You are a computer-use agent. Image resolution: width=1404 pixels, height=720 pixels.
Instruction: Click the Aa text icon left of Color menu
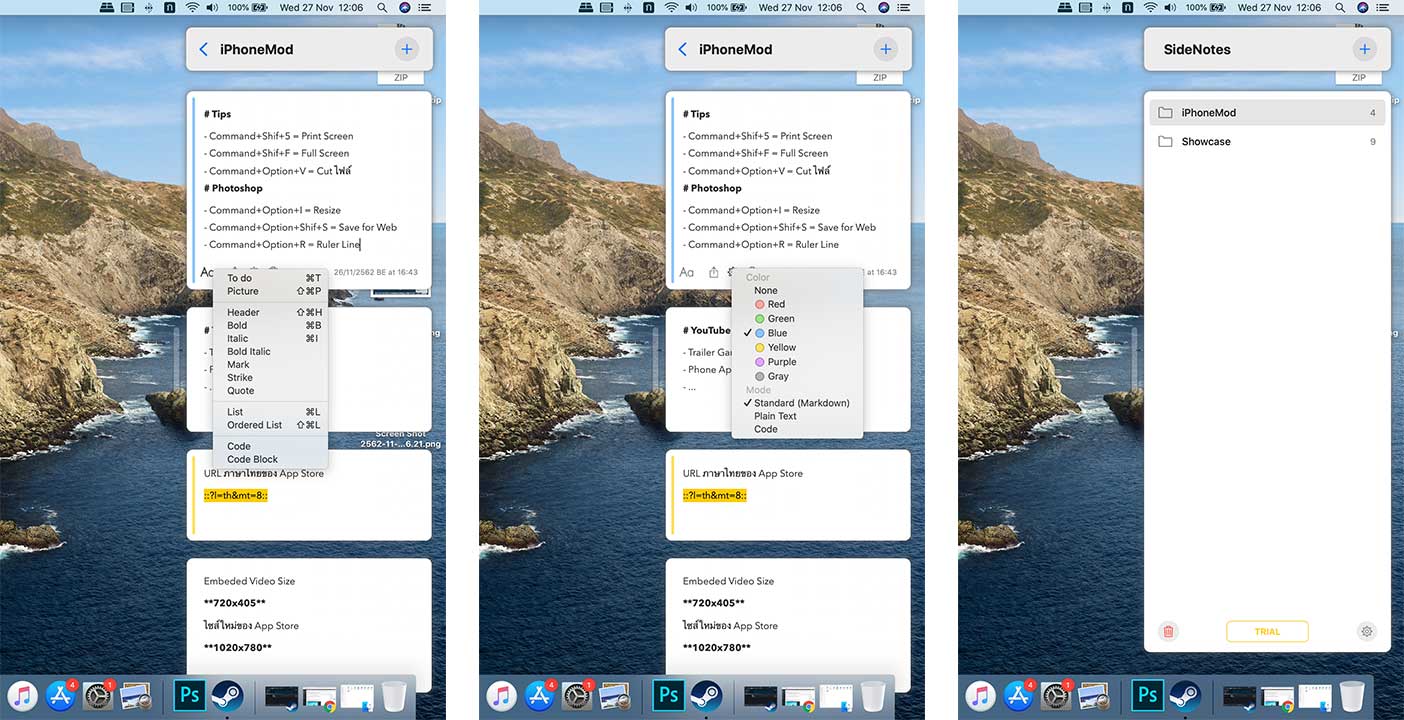[687, 272]
